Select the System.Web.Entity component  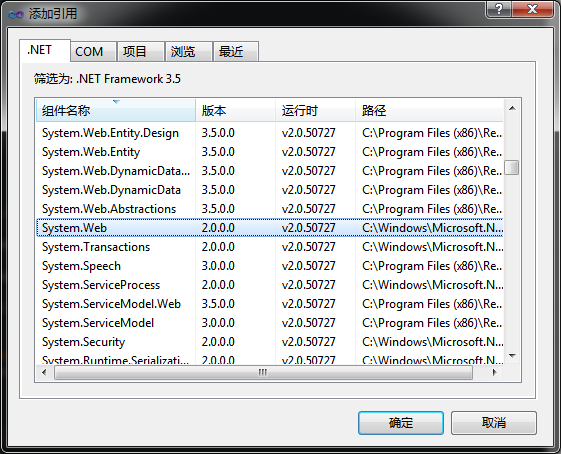tap(270, 152)
